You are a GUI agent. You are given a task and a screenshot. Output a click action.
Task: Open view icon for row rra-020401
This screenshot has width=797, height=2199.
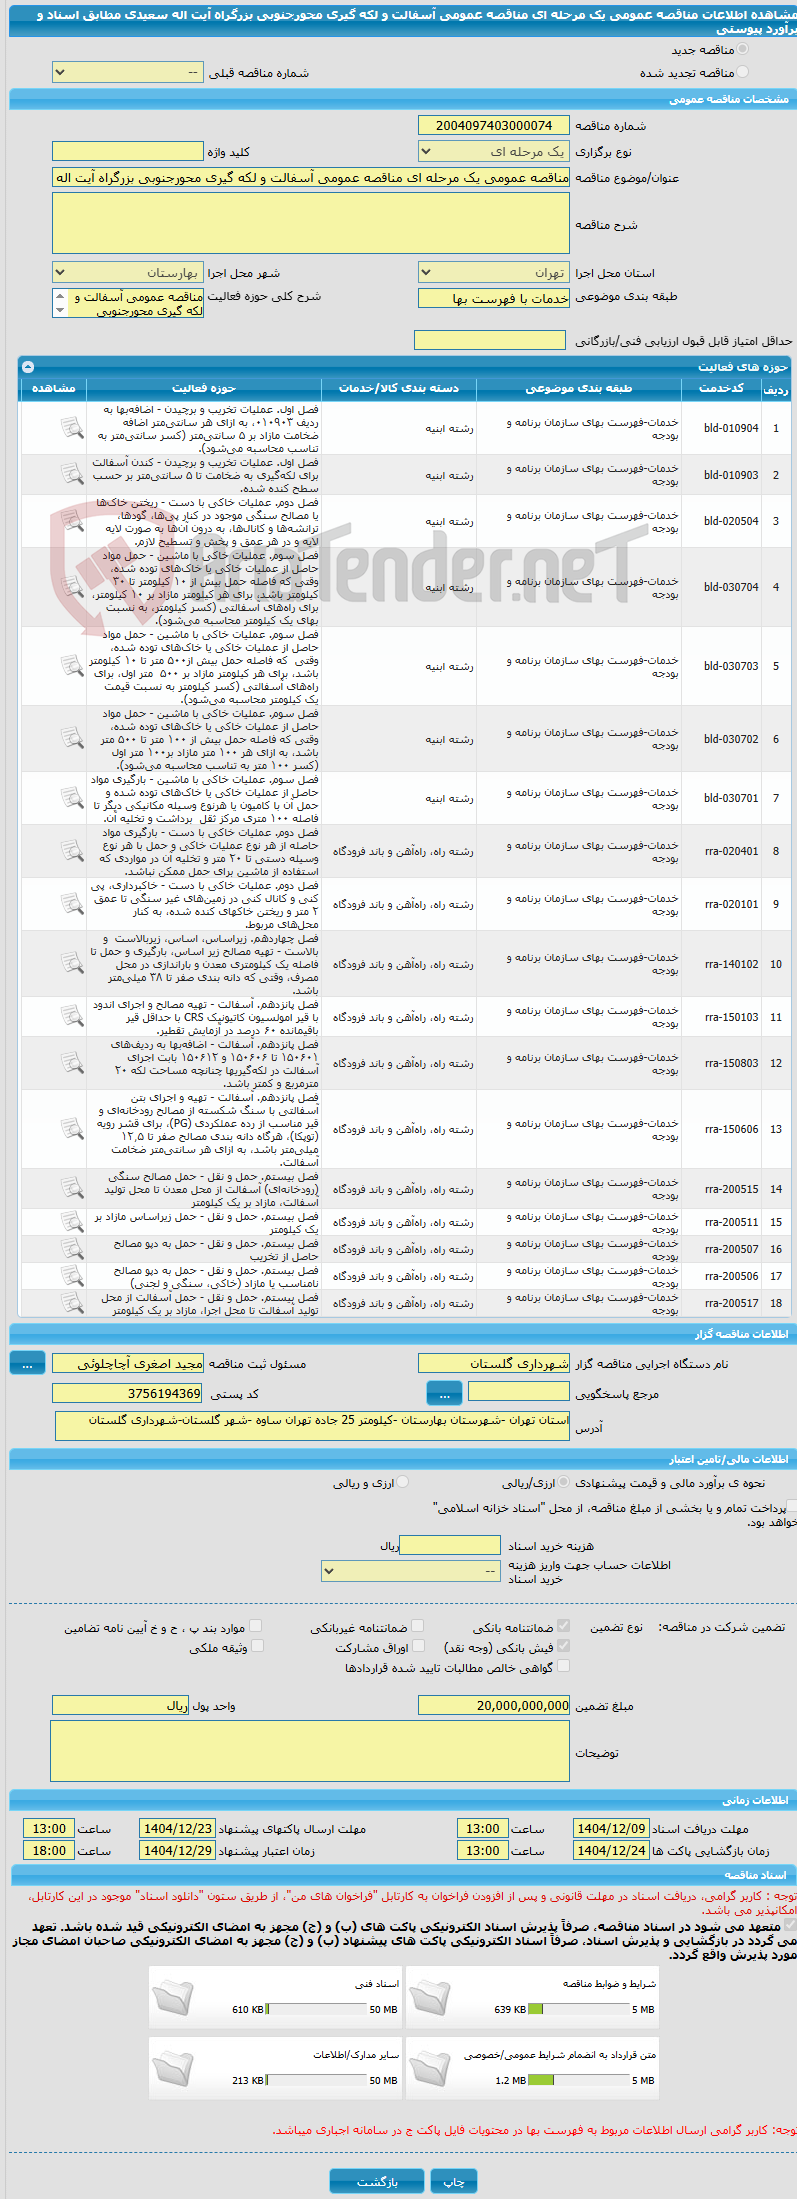(72, 851)
